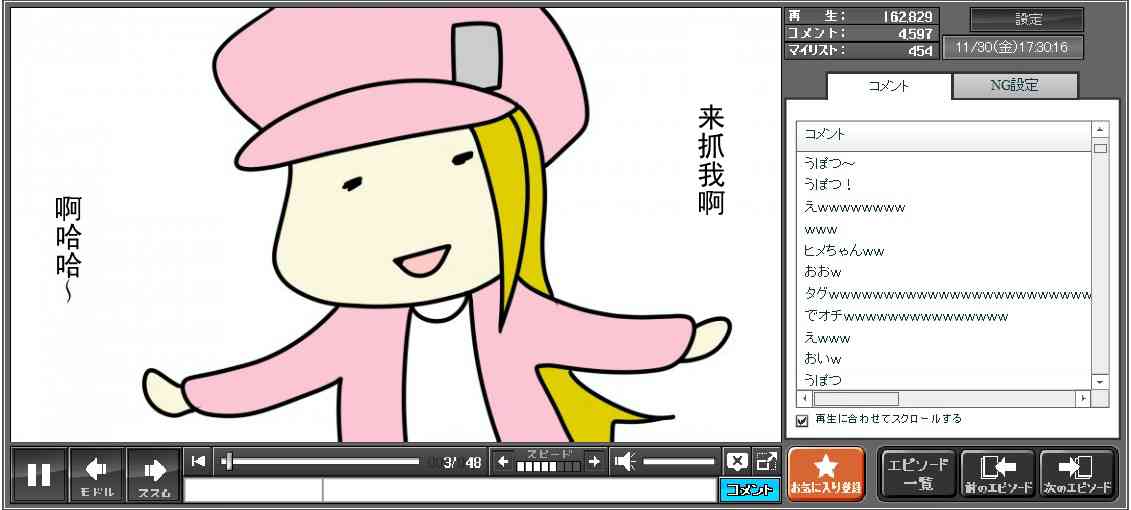Viewport: 1131px width, 510px height.
Task: Go to the next episode
Action: coord(1077,473)
